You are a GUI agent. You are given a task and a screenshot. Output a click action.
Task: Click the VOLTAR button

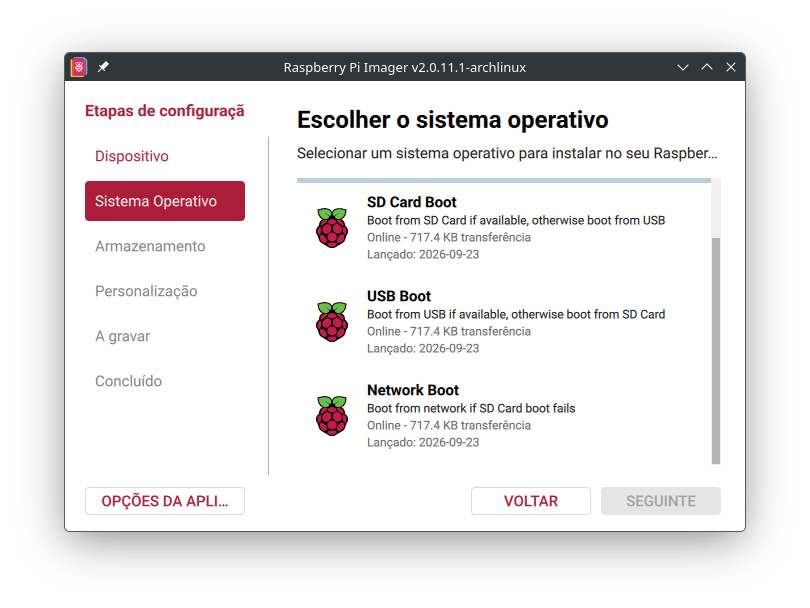[x=531, y=501]
